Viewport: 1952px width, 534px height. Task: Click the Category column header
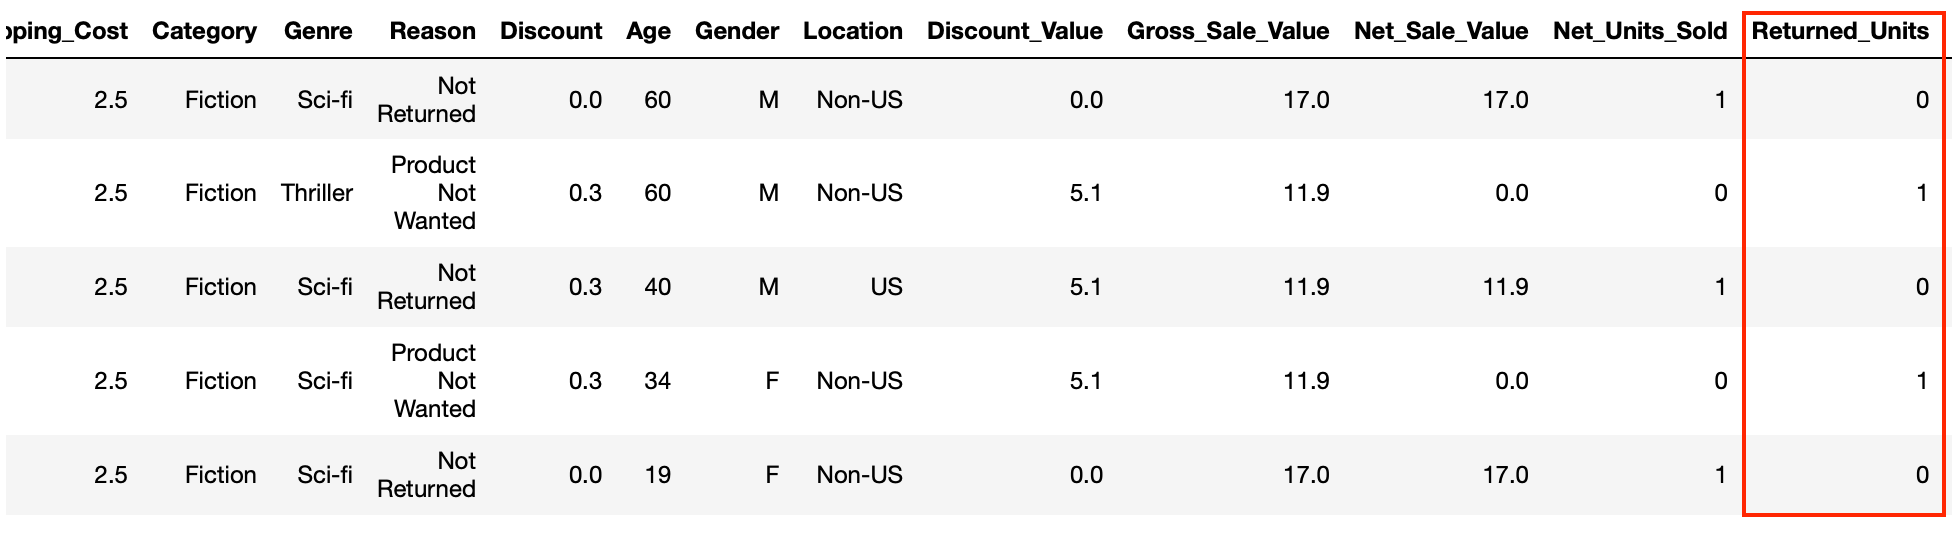[x=204, y=31]
